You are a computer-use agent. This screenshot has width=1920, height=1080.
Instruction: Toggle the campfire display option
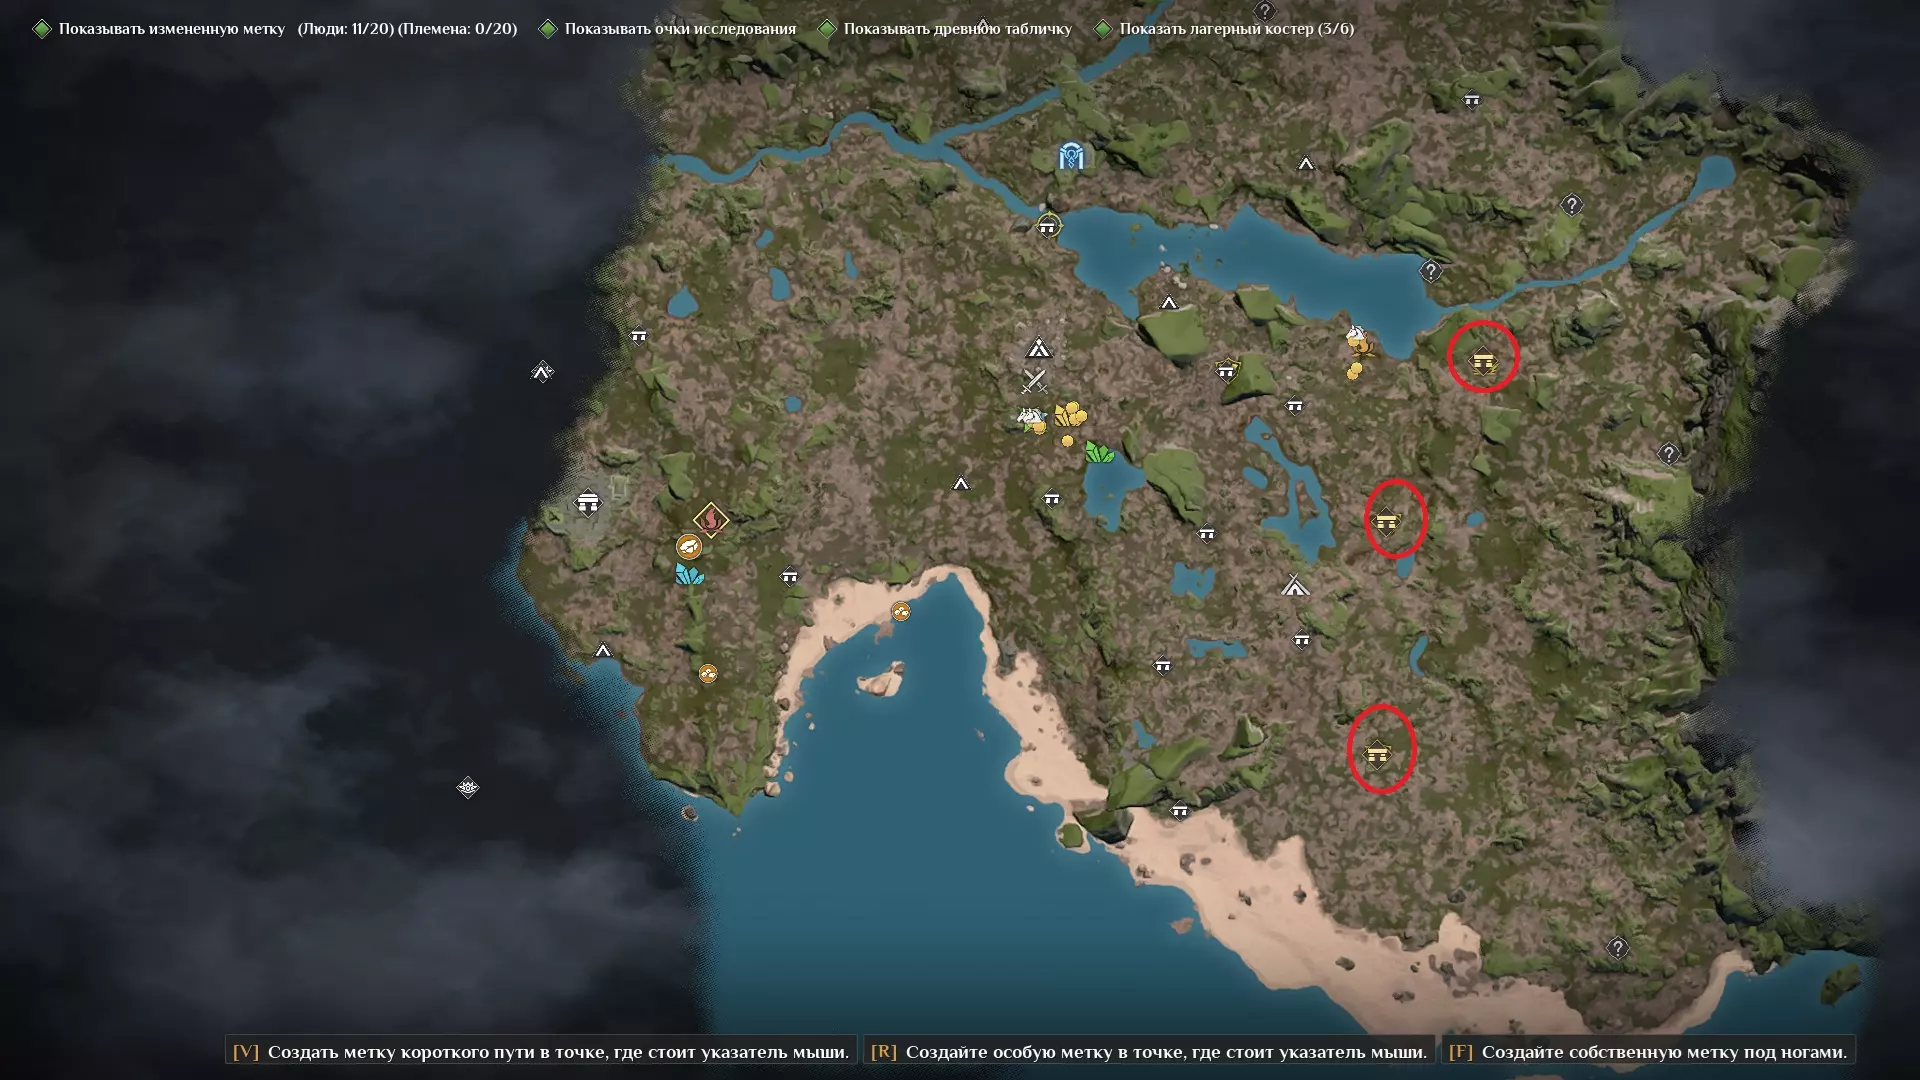[x=1103, y=29]
